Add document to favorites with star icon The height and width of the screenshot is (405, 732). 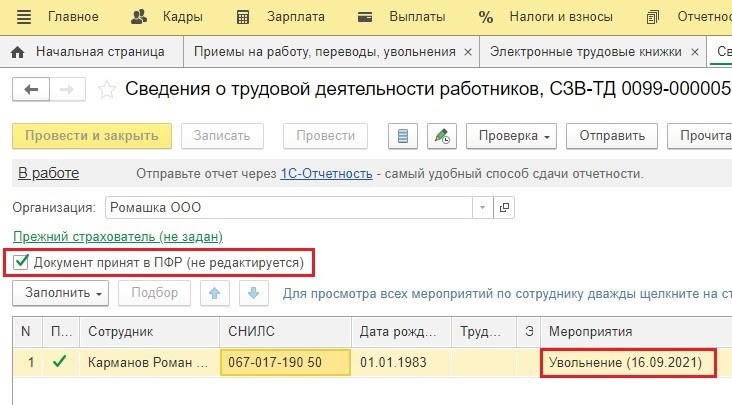tap(106, 89)
